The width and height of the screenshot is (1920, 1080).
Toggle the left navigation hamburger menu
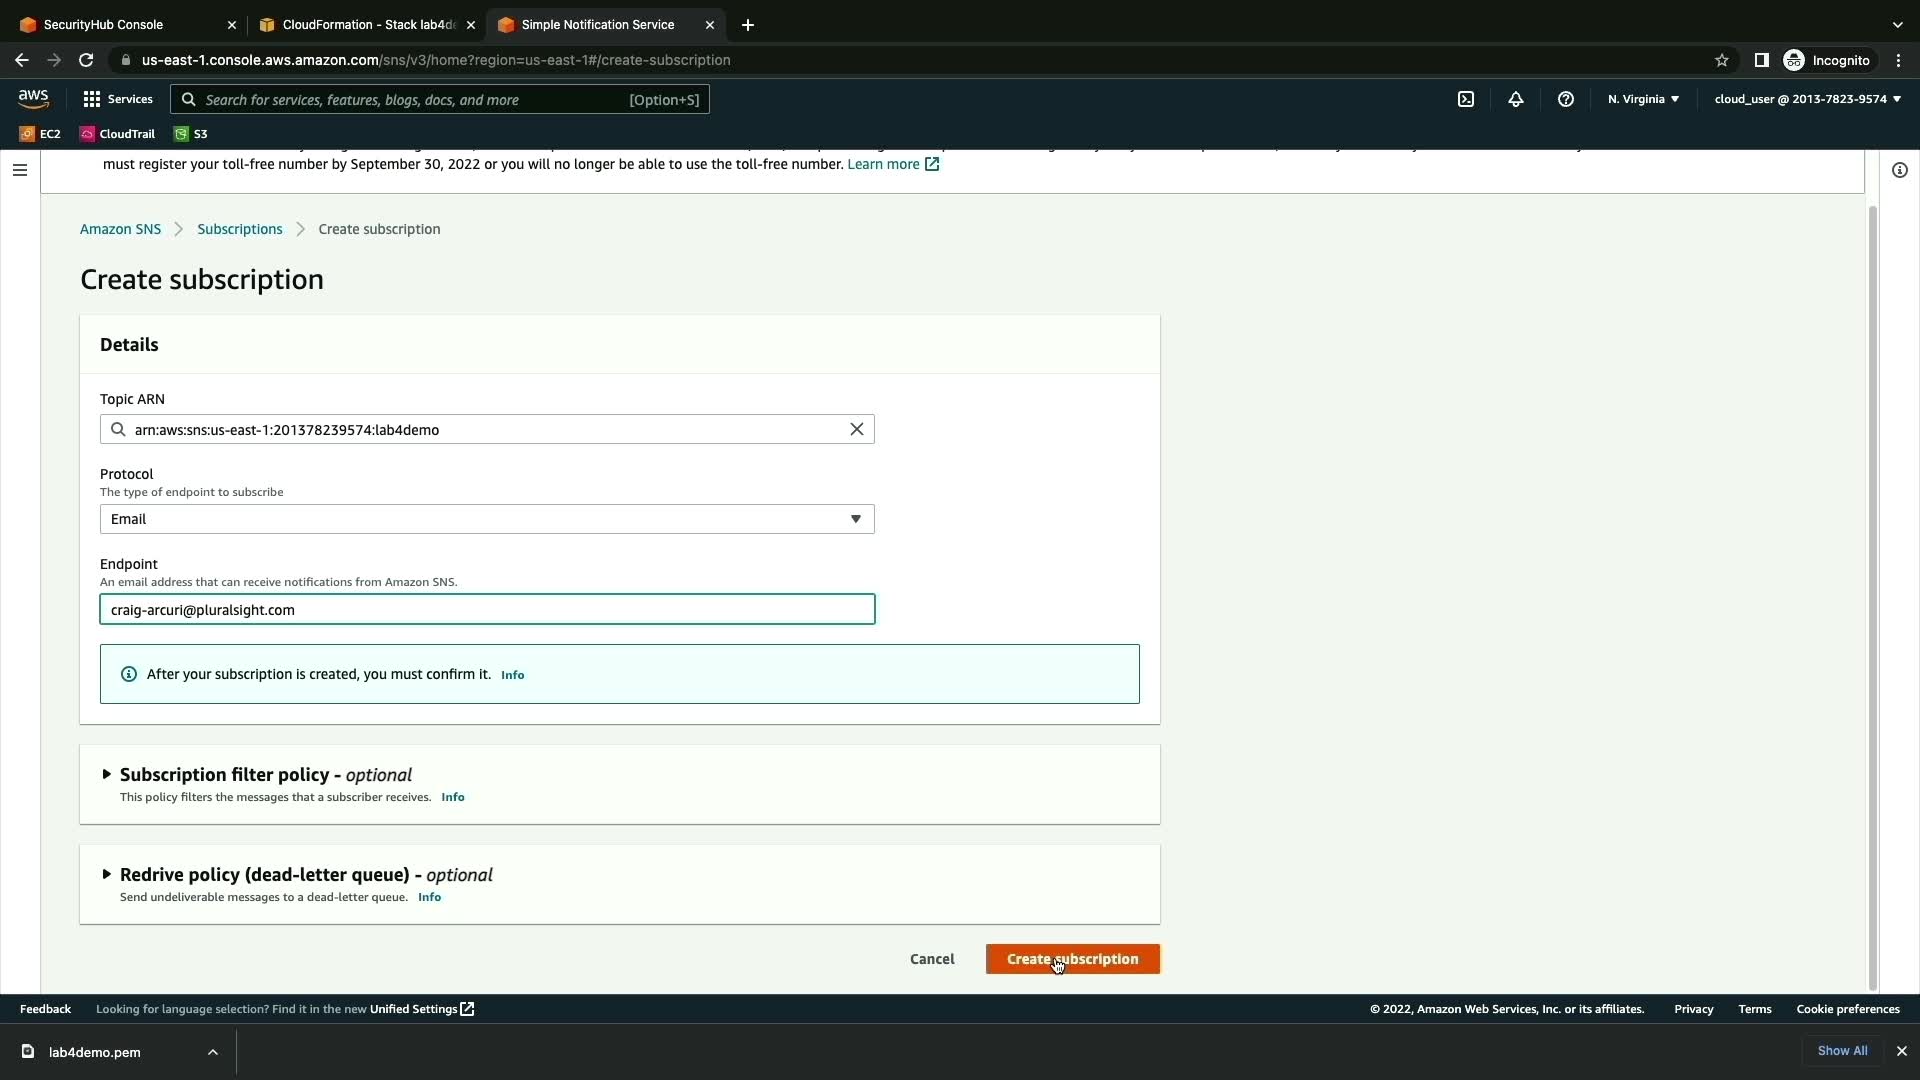coord(19,170)
